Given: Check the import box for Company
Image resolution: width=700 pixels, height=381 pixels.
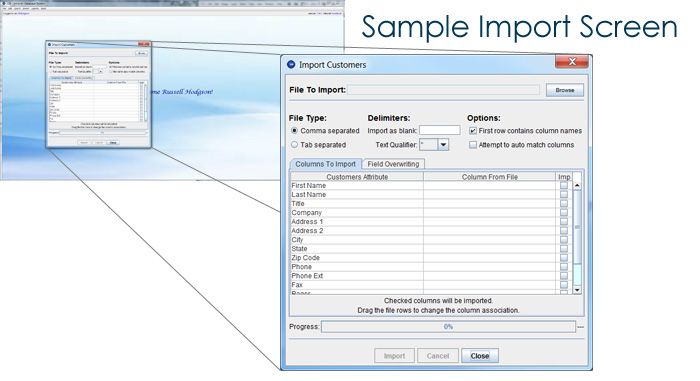Looking at the screenshot, I should pyautogui.click(x=564, y=213).
